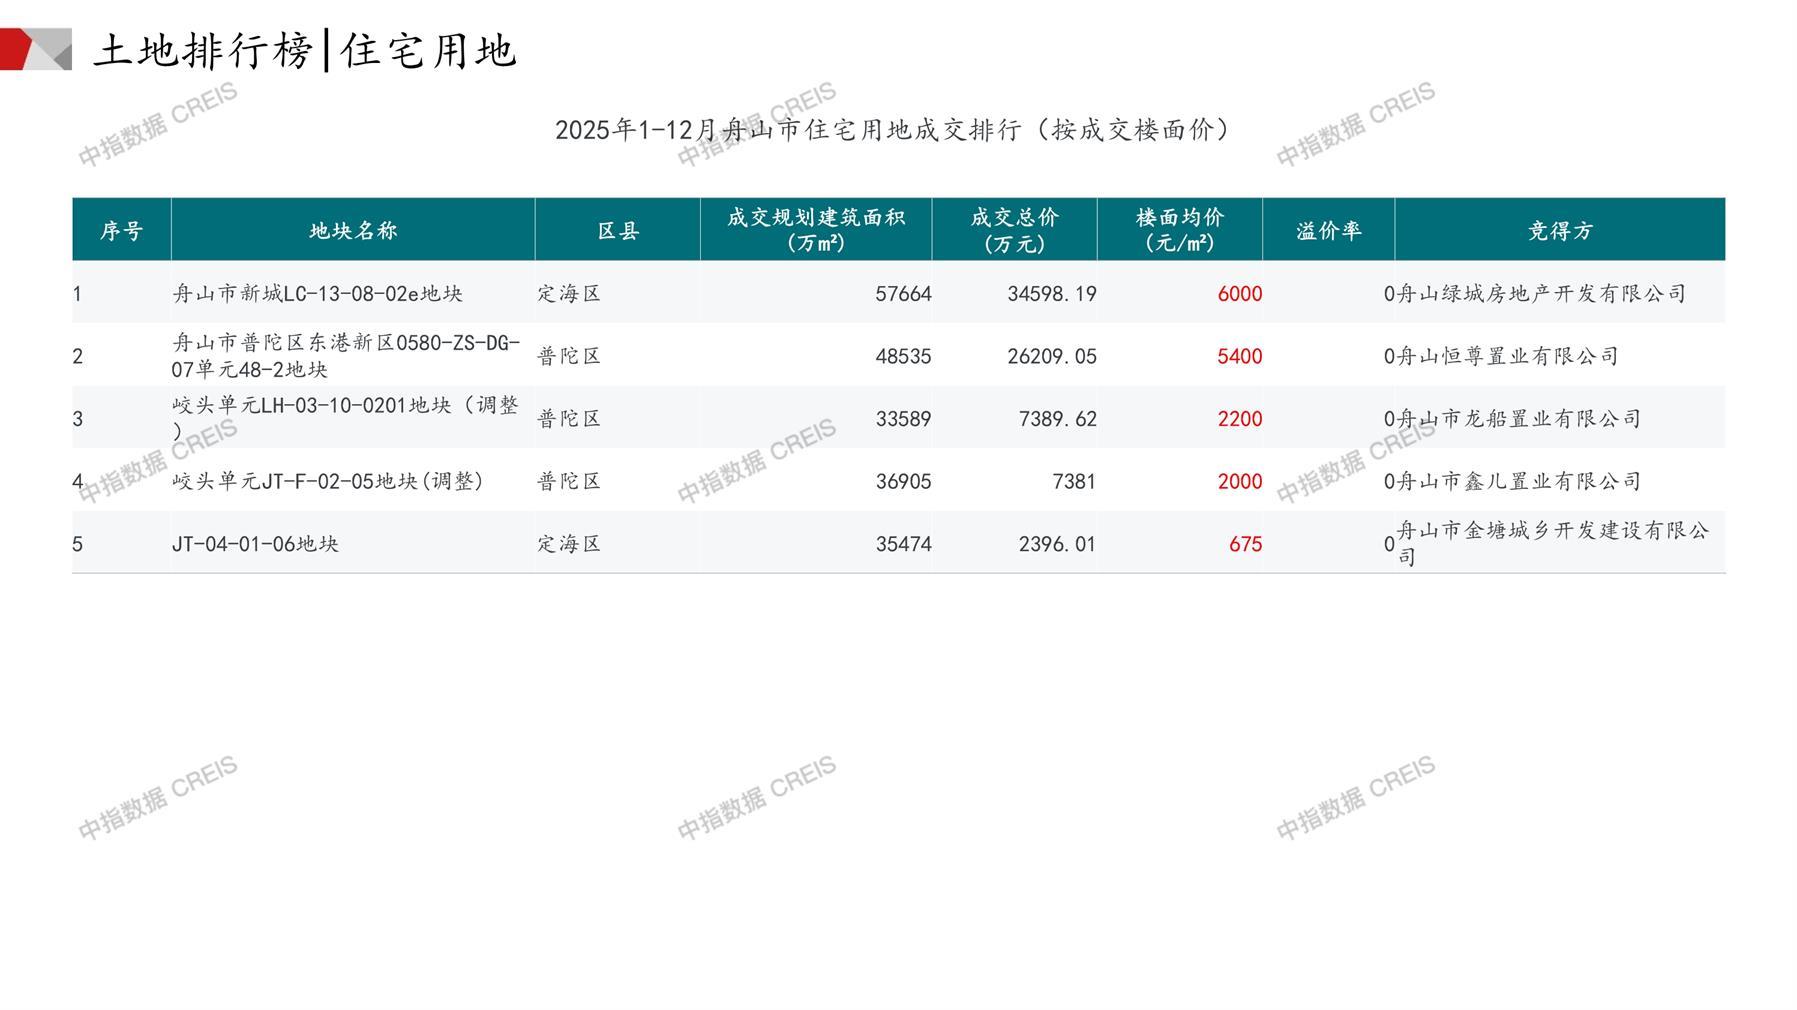Click the 溢价率 column header

click(1328, 231)
